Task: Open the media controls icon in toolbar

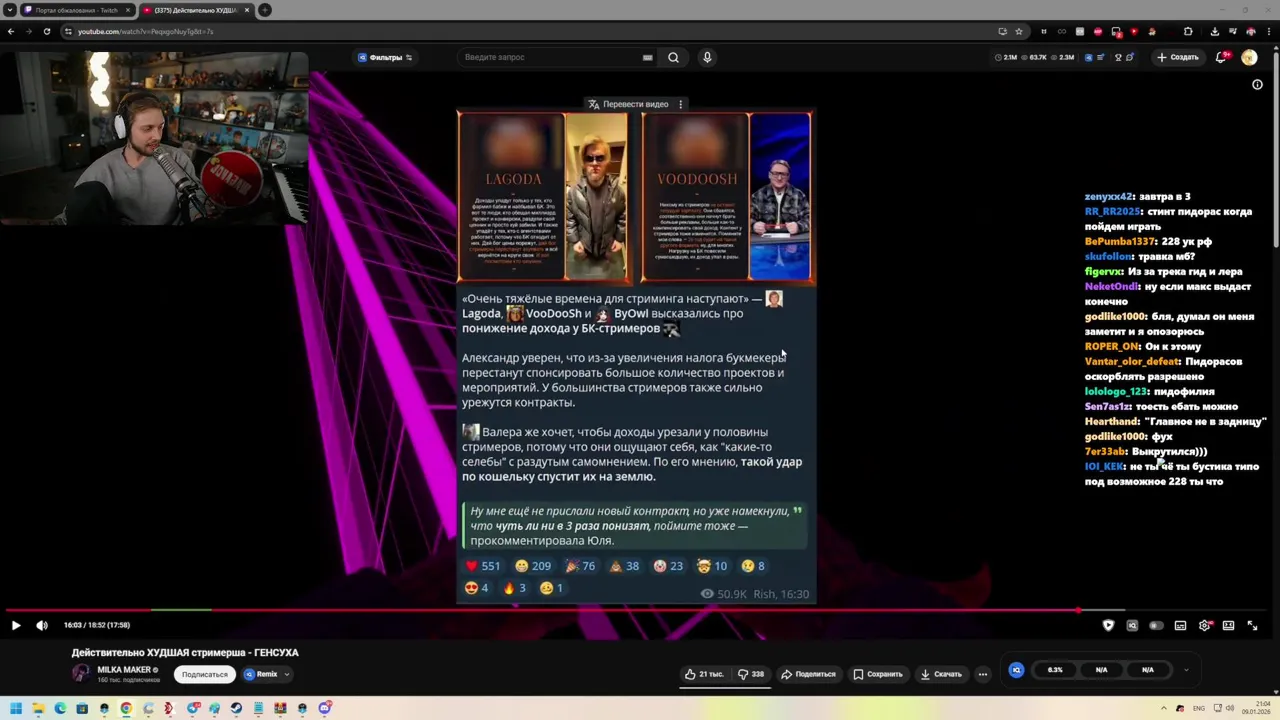Action: coord(1233,31)
